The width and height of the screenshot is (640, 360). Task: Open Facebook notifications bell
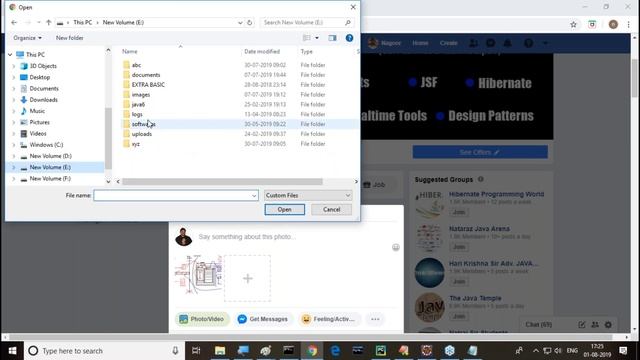pyautogui.click(x=507, y=43)
